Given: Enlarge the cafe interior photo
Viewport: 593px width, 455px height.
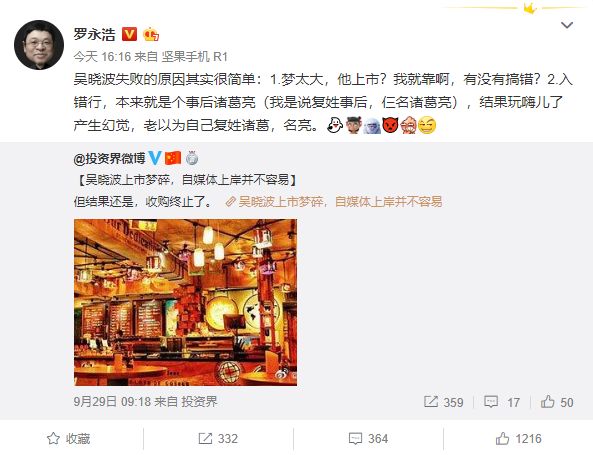Looking at the screenshot, I should tap(185, 302).
